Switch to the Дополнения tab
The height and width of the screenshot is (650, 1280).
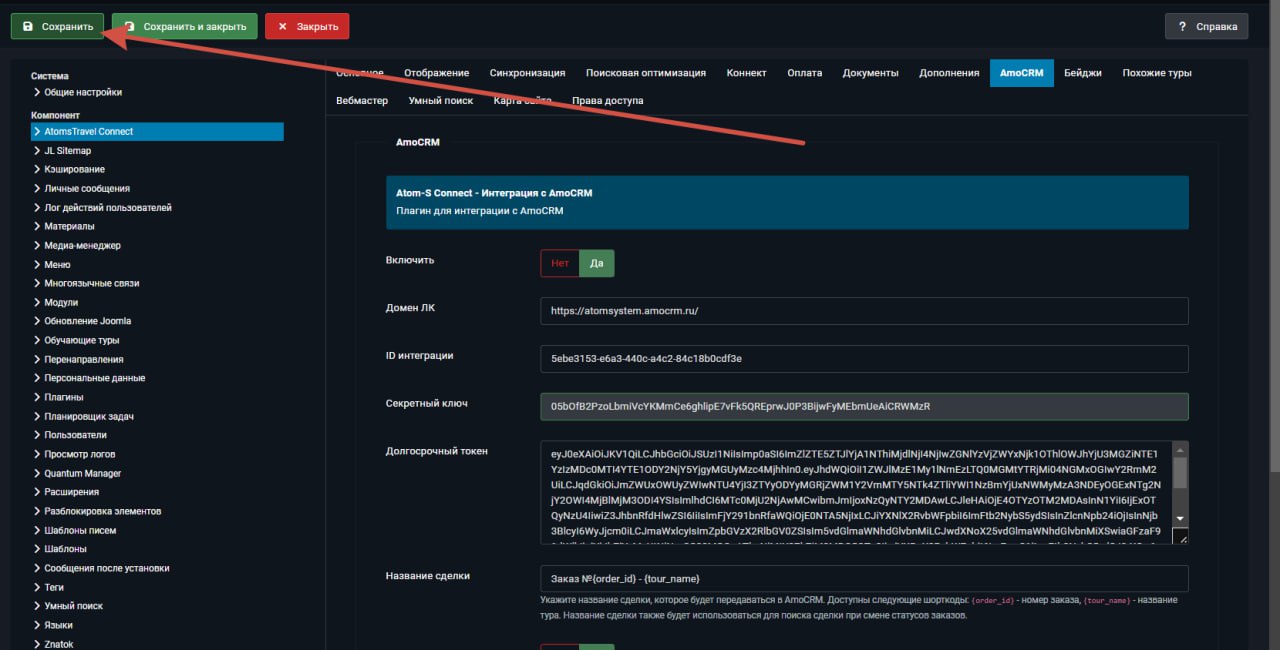[x=949, y=73]
